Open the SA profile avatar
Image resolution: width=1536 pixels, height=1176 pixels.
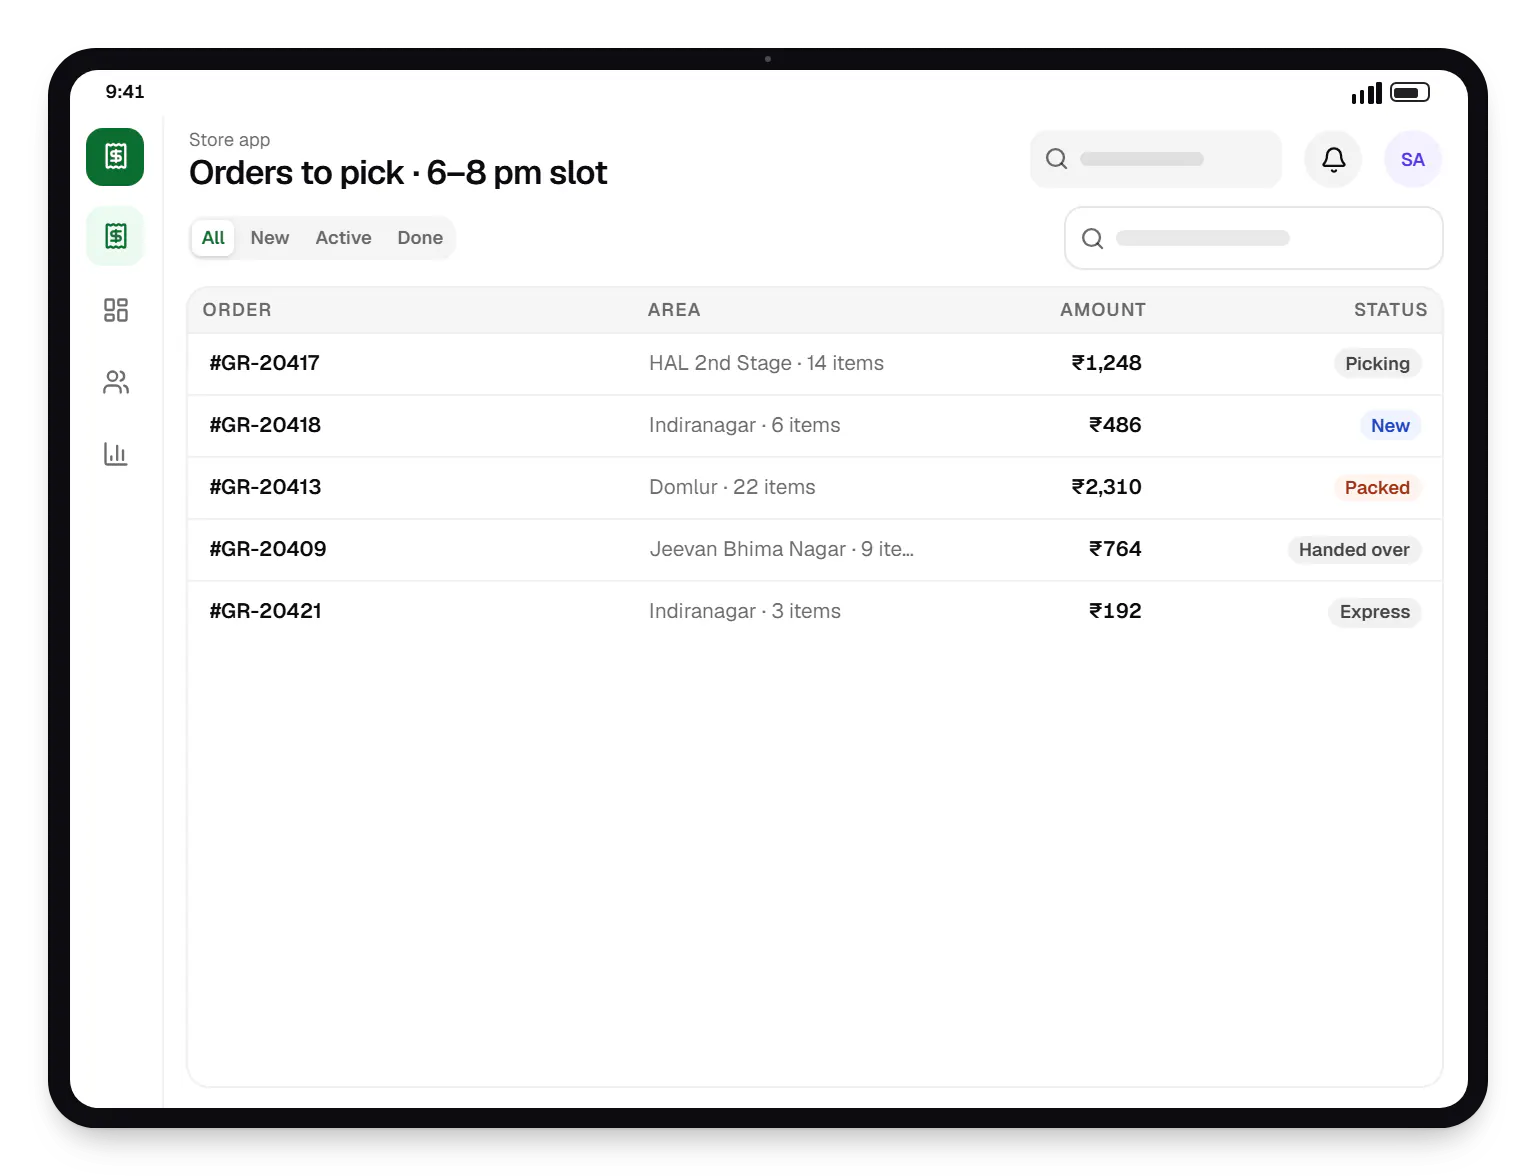coord(1412,159)
